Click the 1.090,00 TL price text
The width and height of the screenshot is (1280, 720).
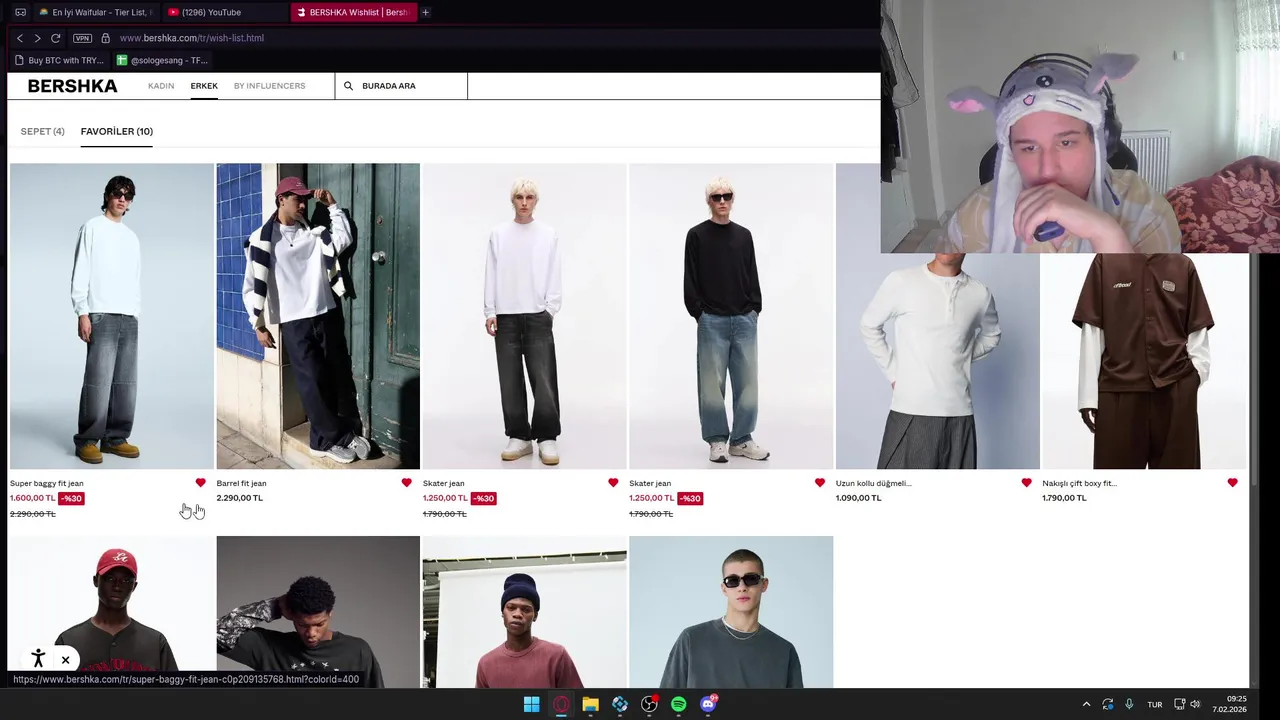coord(859,498)
